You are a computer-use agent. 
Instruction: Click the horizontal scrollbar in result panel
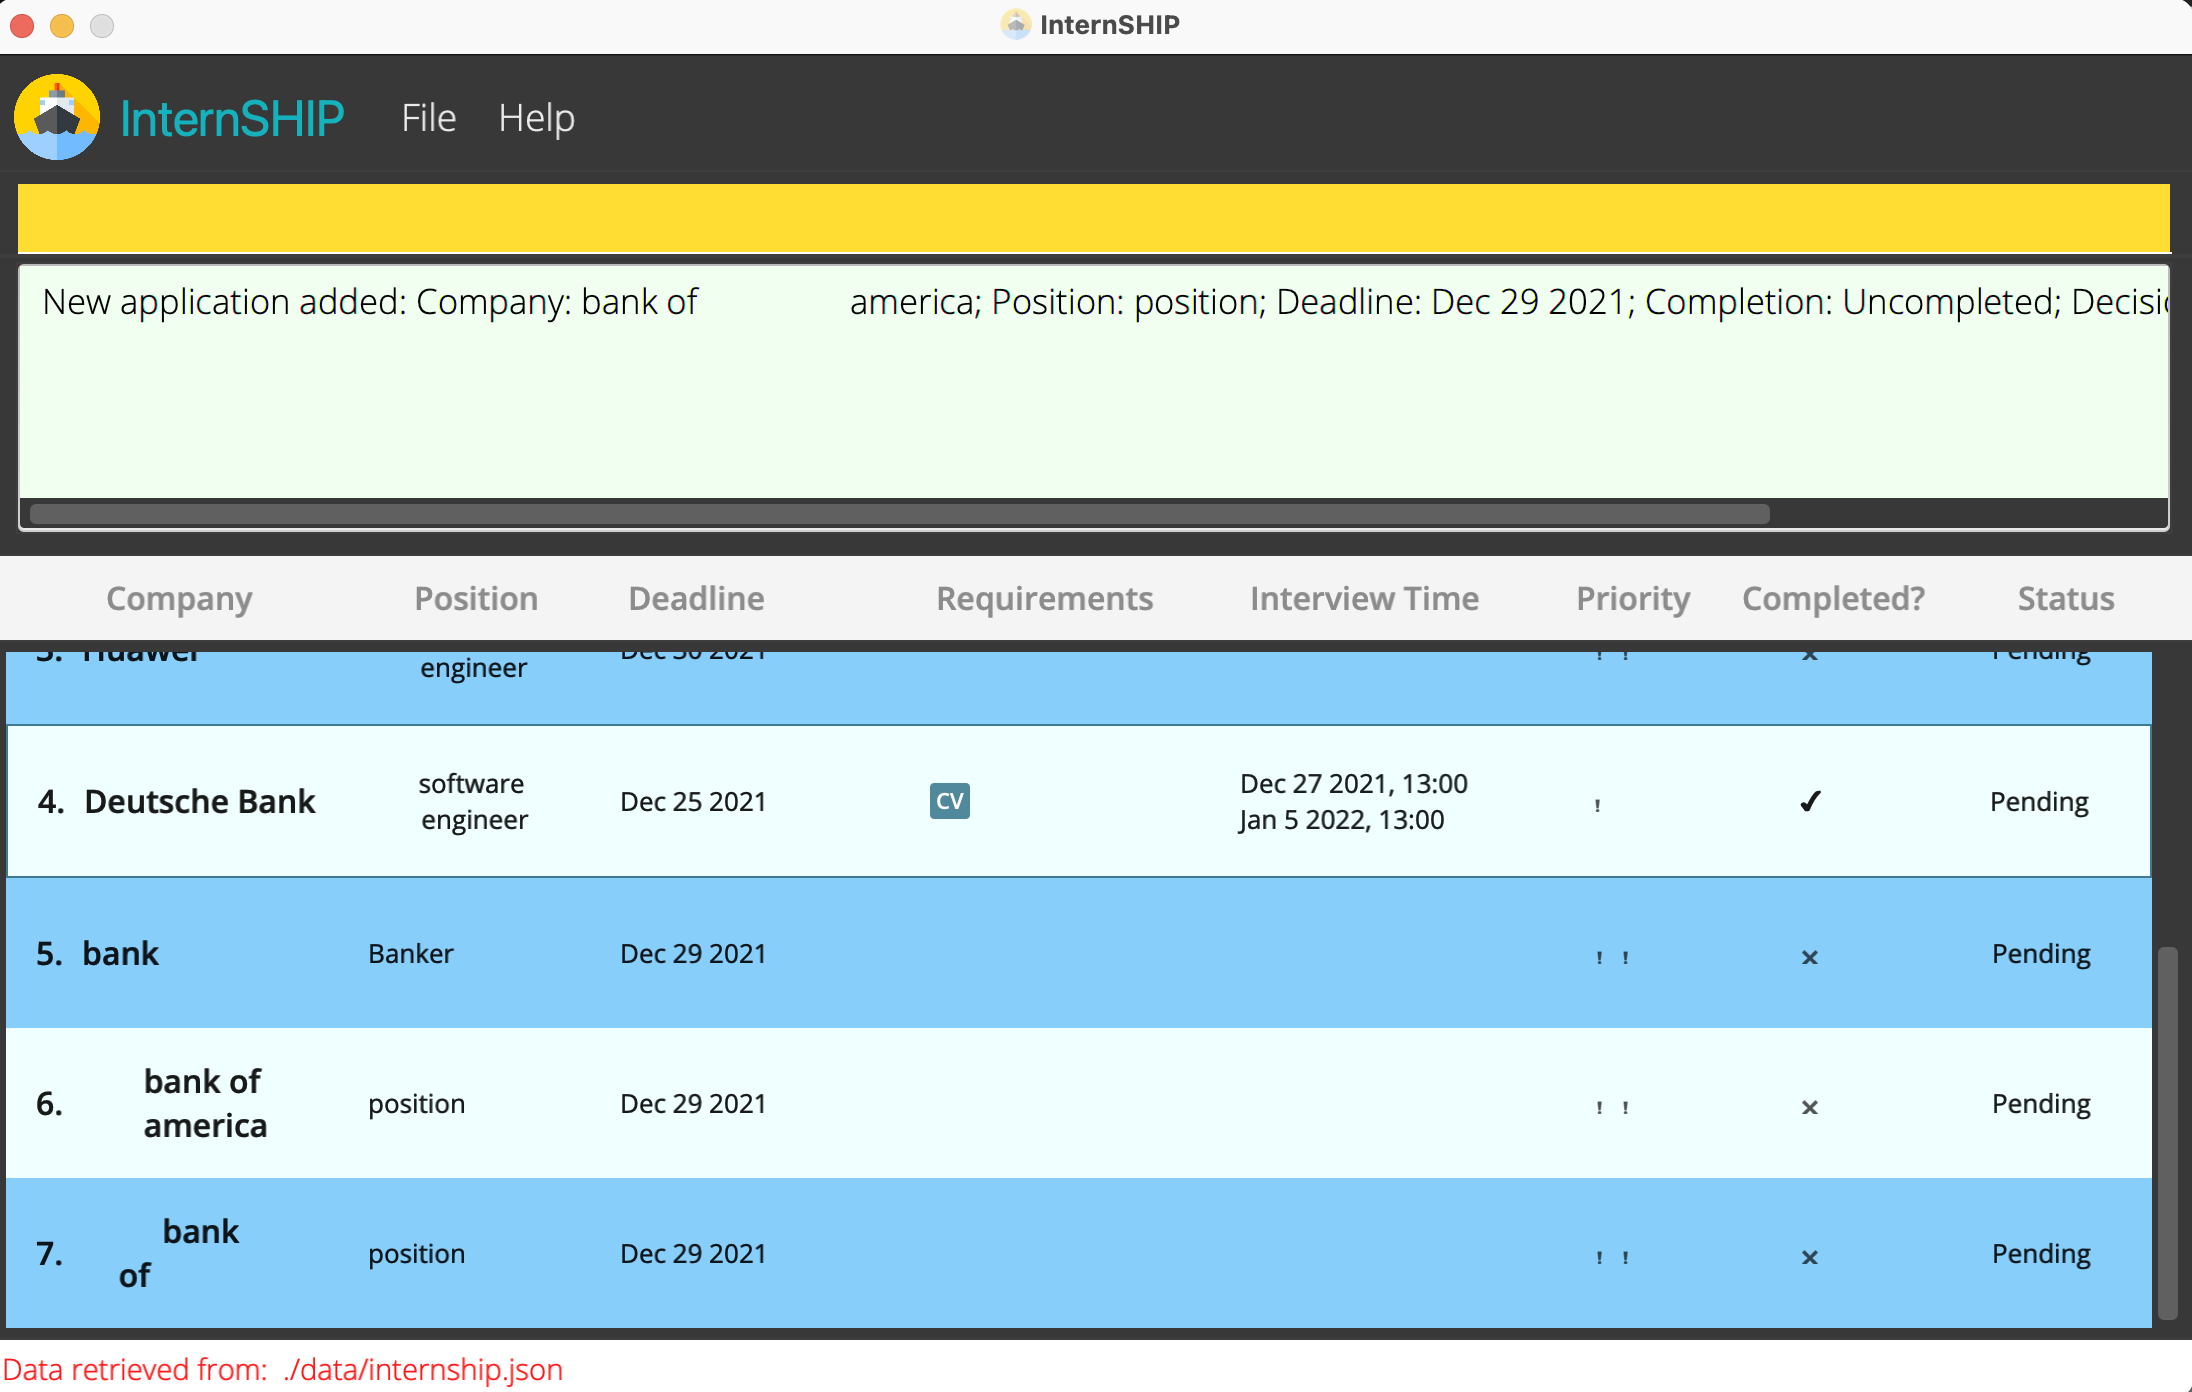coord(899,514)
